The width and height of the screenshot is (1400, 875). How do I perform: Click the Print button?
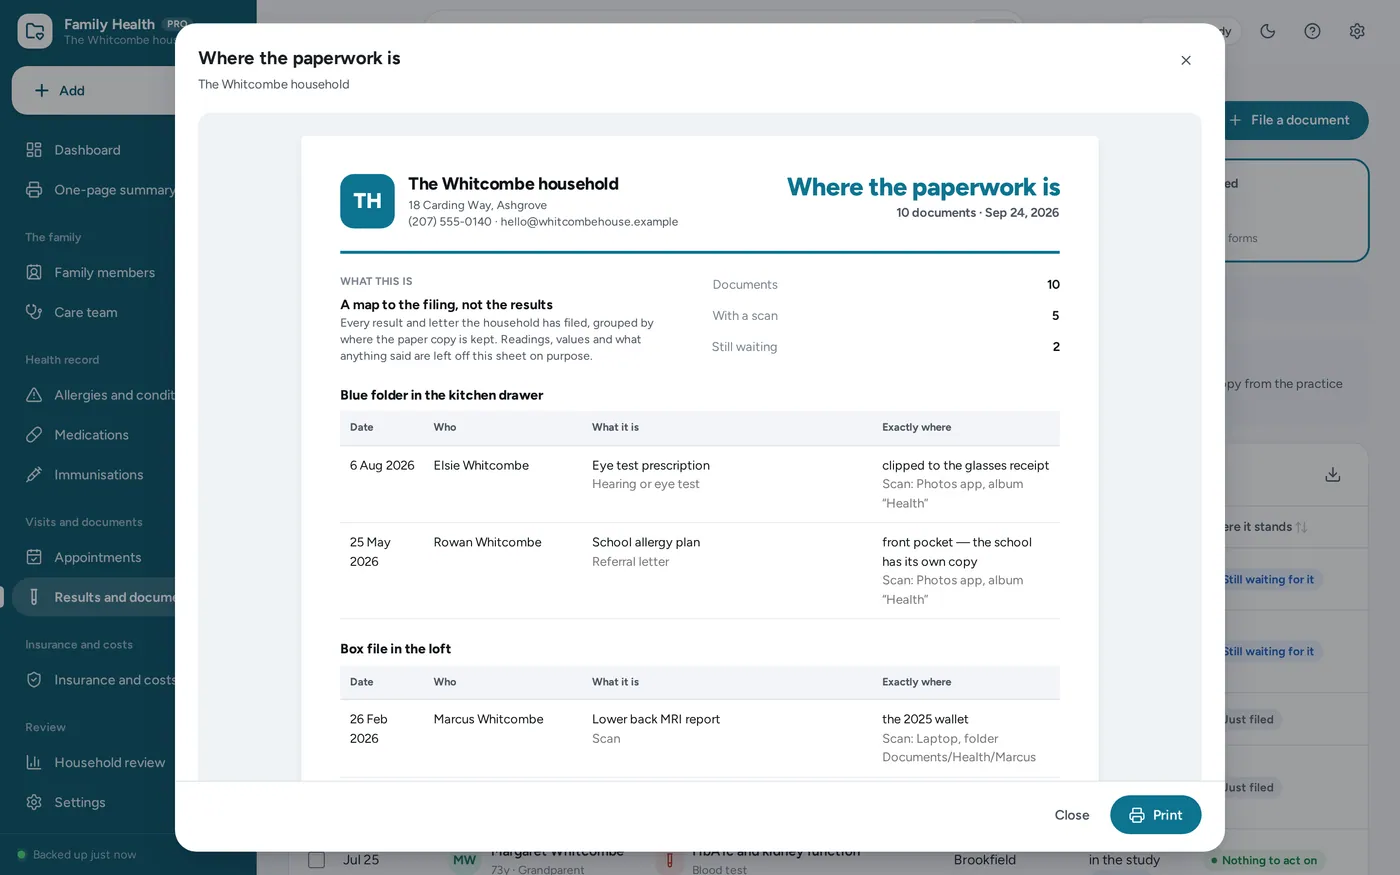[x=1155, y=815]
